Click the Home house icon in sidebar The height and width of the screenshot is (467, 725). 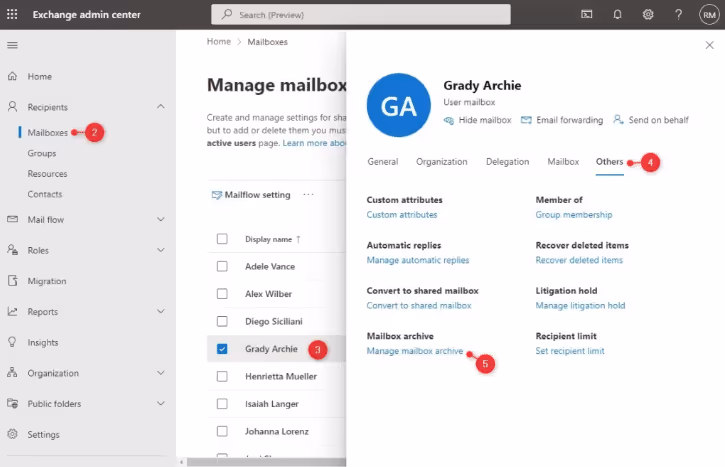point(12,76)
